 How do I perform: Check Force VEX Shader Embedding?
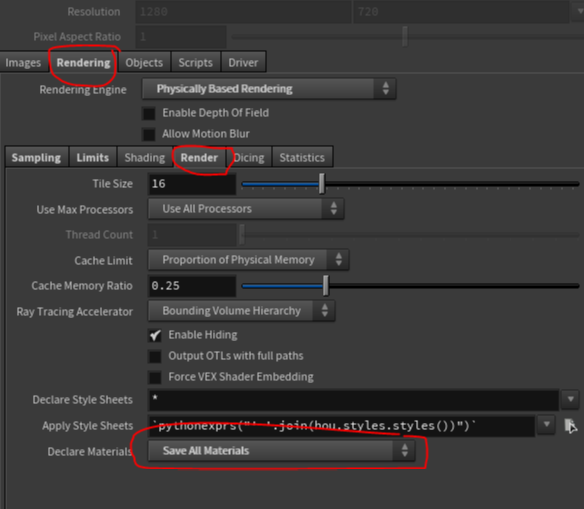[155, 377]
